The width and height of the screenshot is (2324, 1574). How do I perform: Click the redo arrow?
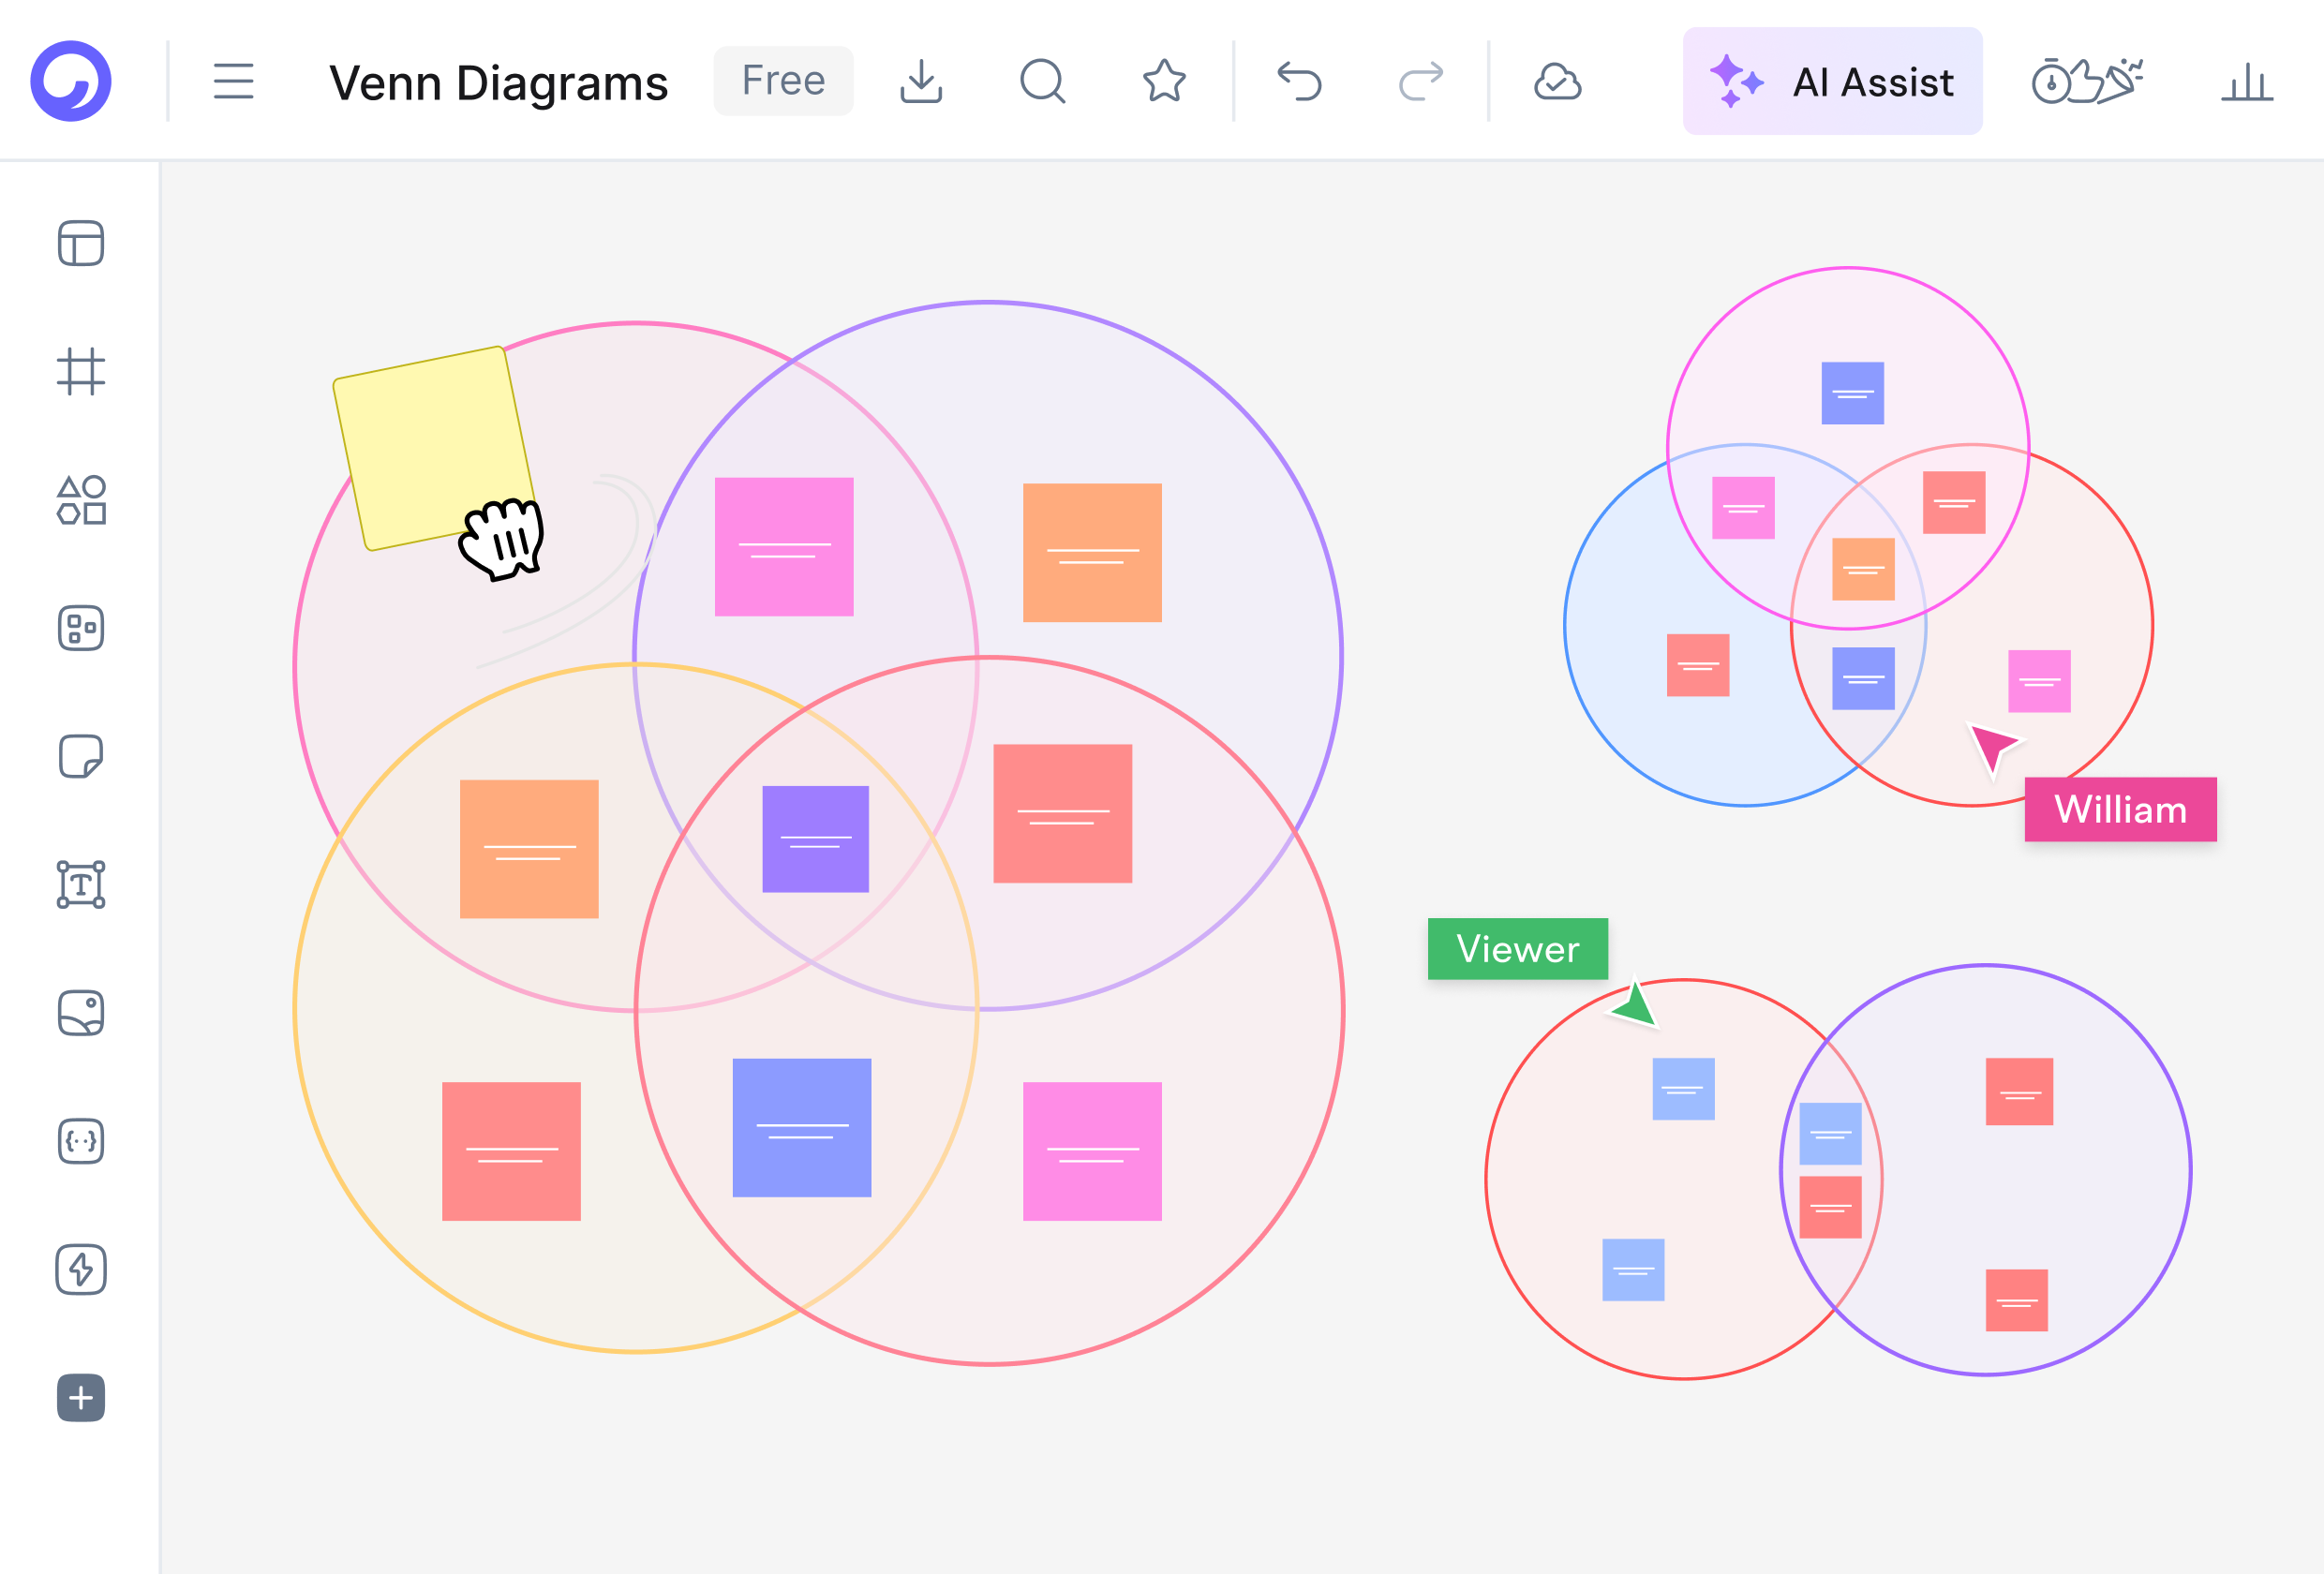[x=1421, y=81]
